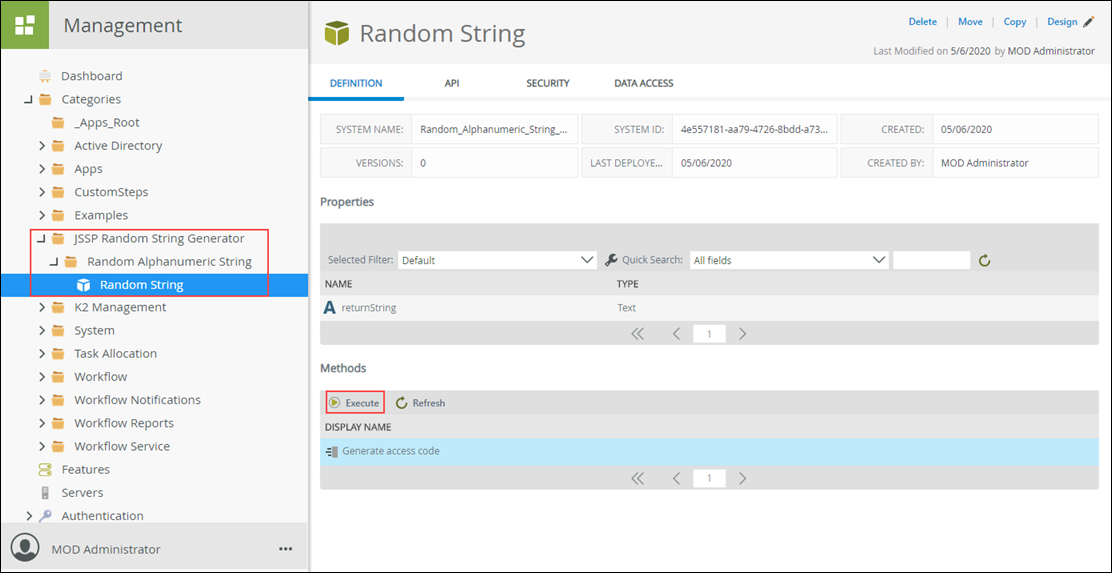Open the Security tab
The width and height of the screenshot is (1112, 573).
pos(548,83)
